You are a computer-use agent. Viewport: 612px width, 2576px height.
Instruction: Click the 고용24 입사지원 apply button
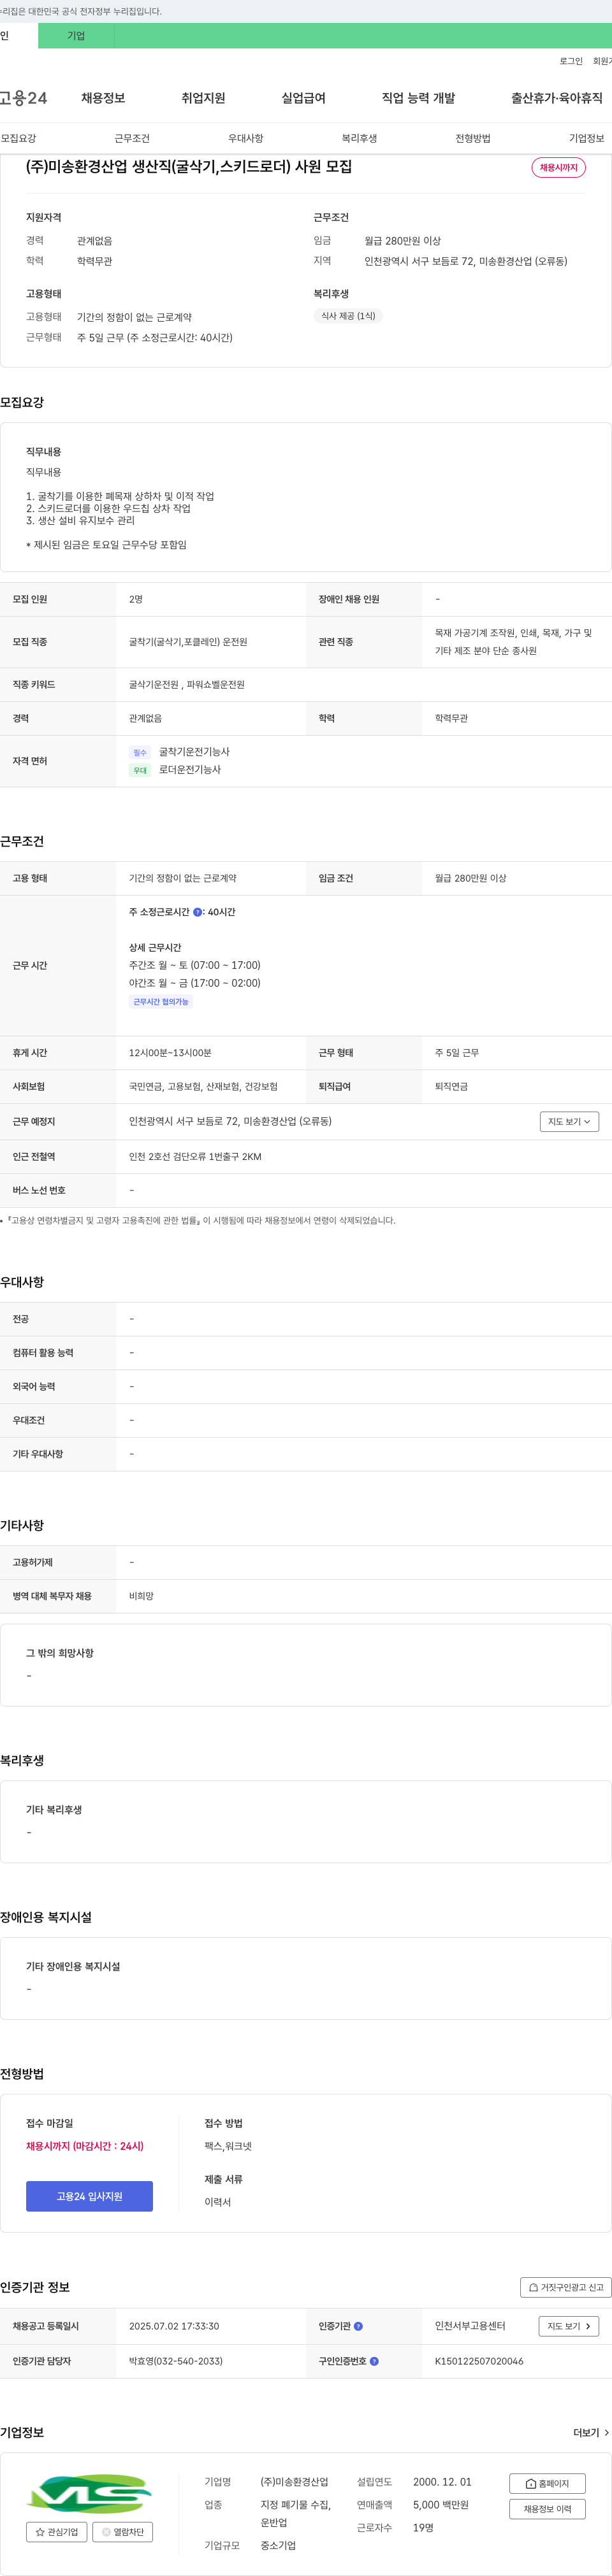pos(89,2196)
